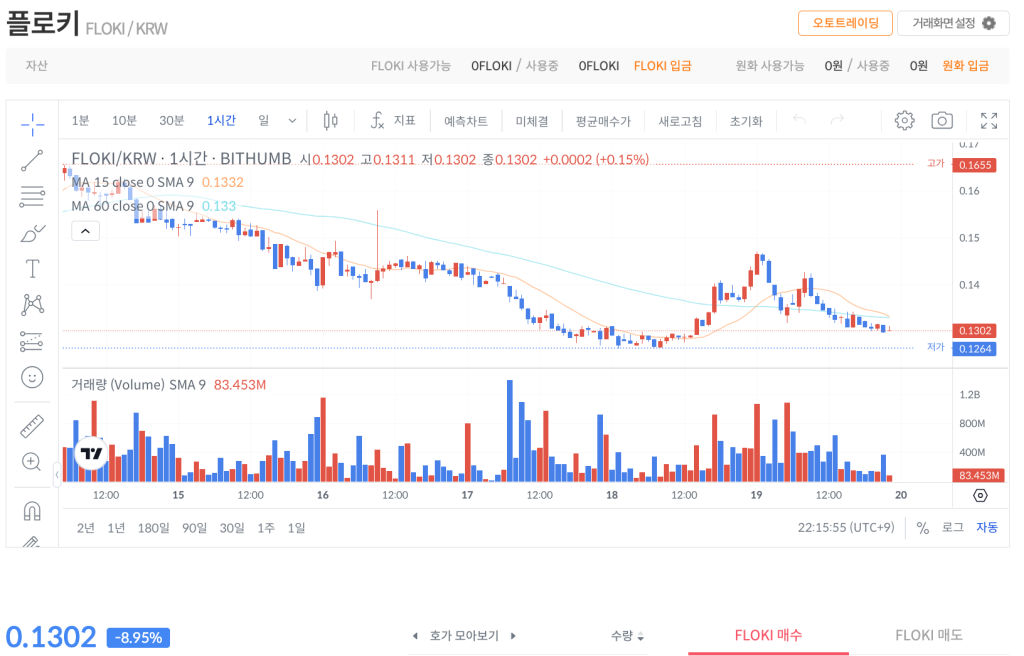Click the 오토트레이딩 button

tap(845, 23)
